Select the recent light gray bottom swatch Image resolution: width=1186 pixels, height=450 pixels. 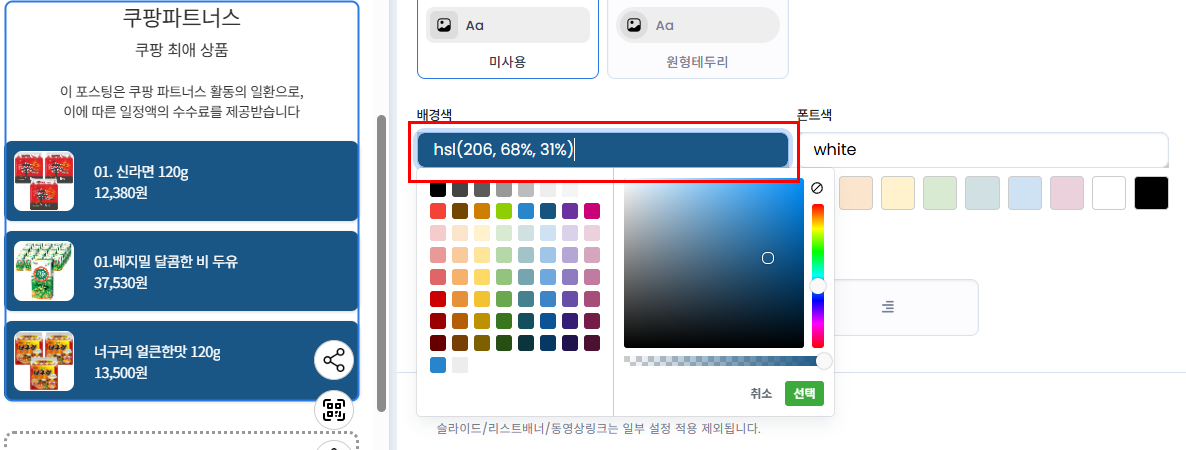[460, 365]
